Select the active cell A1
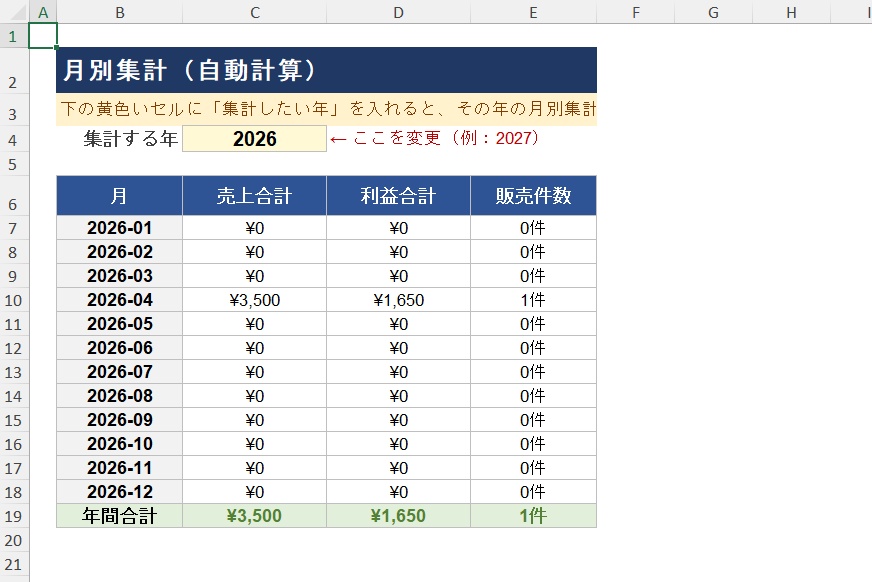 point(43,36)
